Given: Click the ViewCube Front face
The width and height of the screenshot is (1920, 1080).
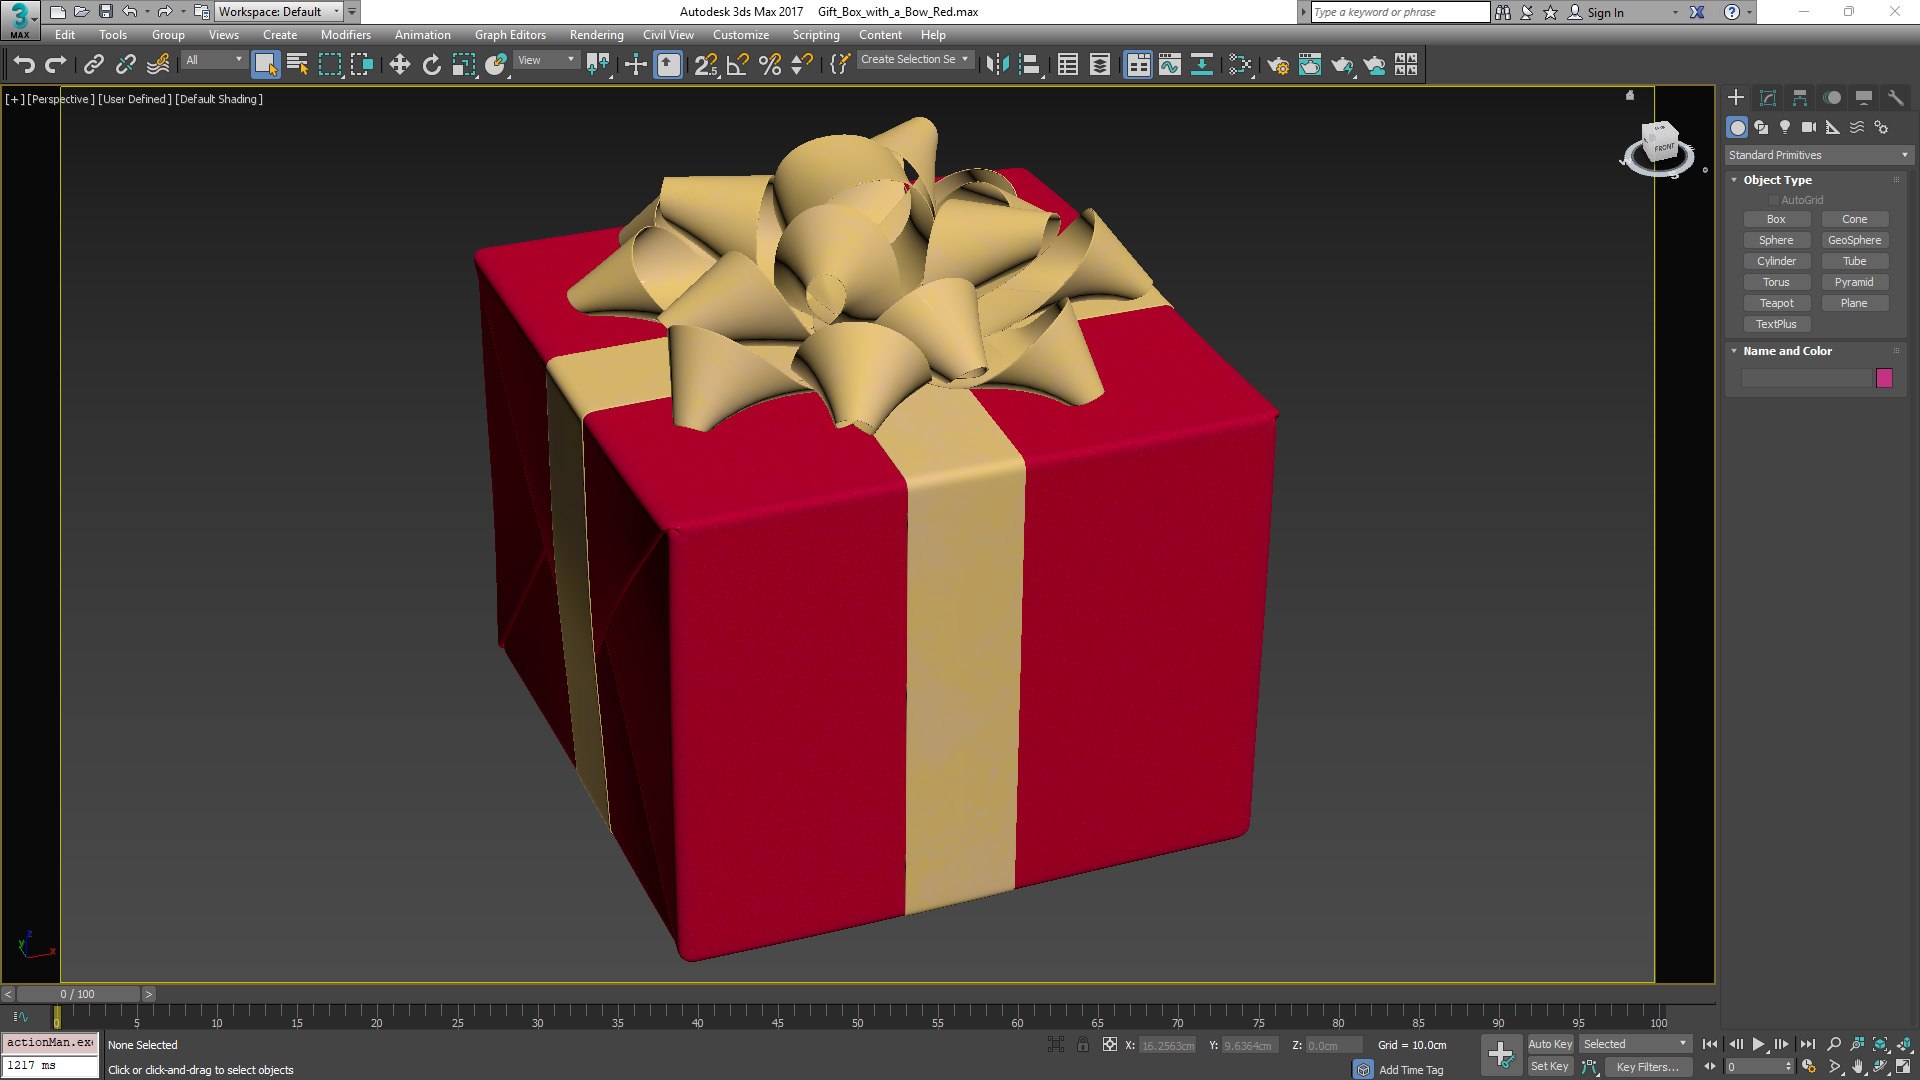Looking at the screenshot, I should point(1663,147).
